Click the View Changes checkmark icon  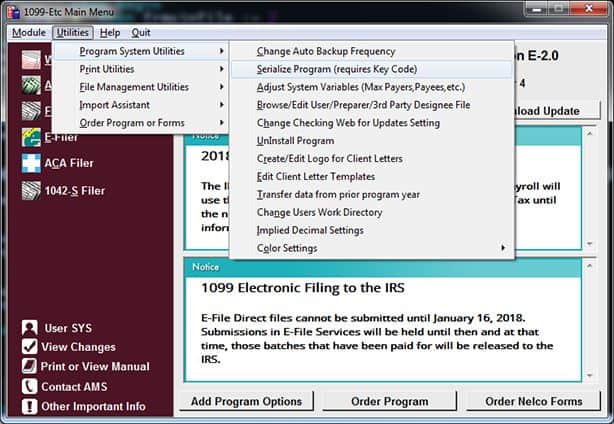(30, 346)
